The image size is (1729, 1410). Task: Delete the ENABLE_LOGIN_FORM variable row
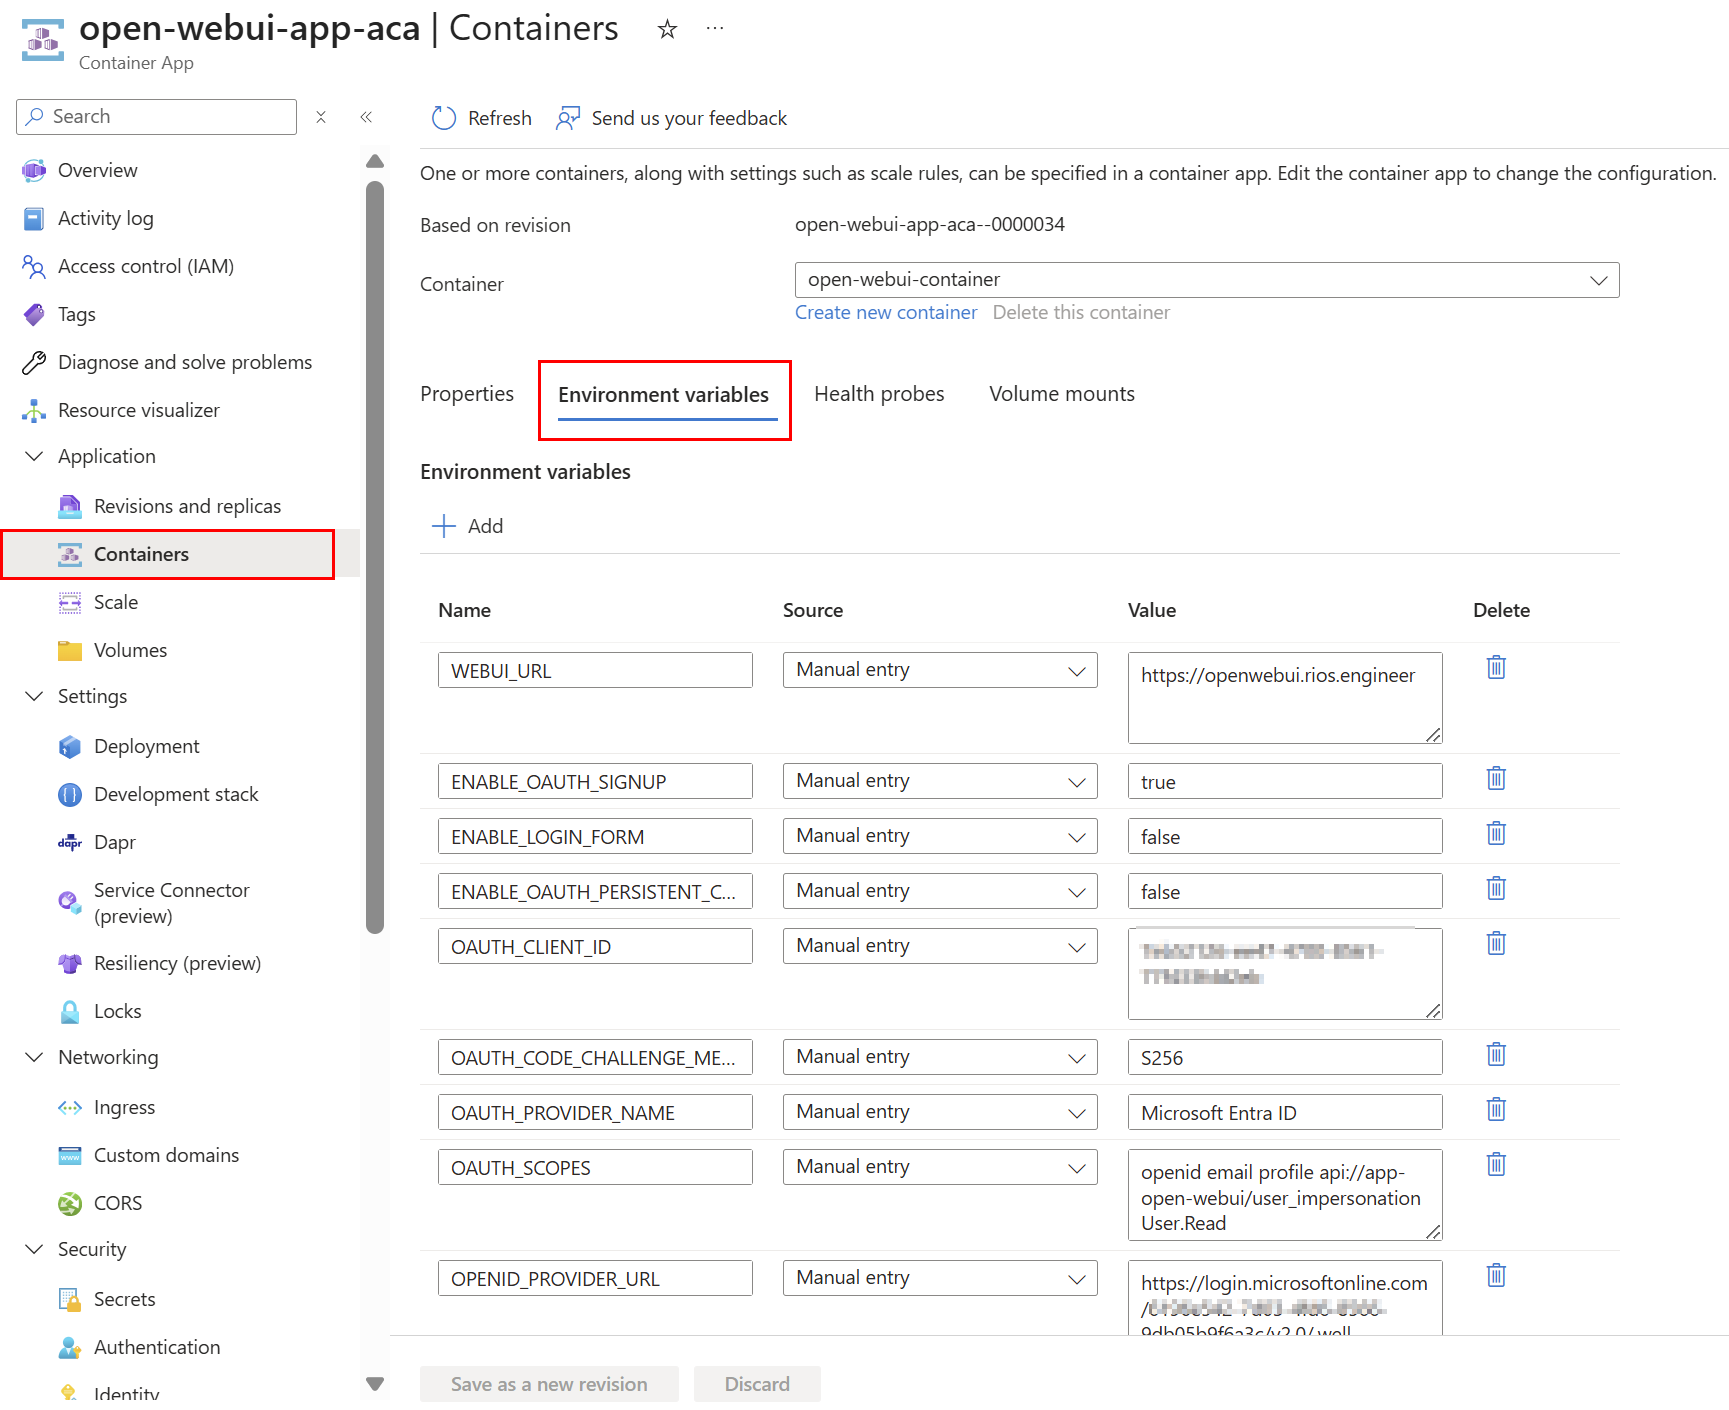click(x=1495, y=834)
